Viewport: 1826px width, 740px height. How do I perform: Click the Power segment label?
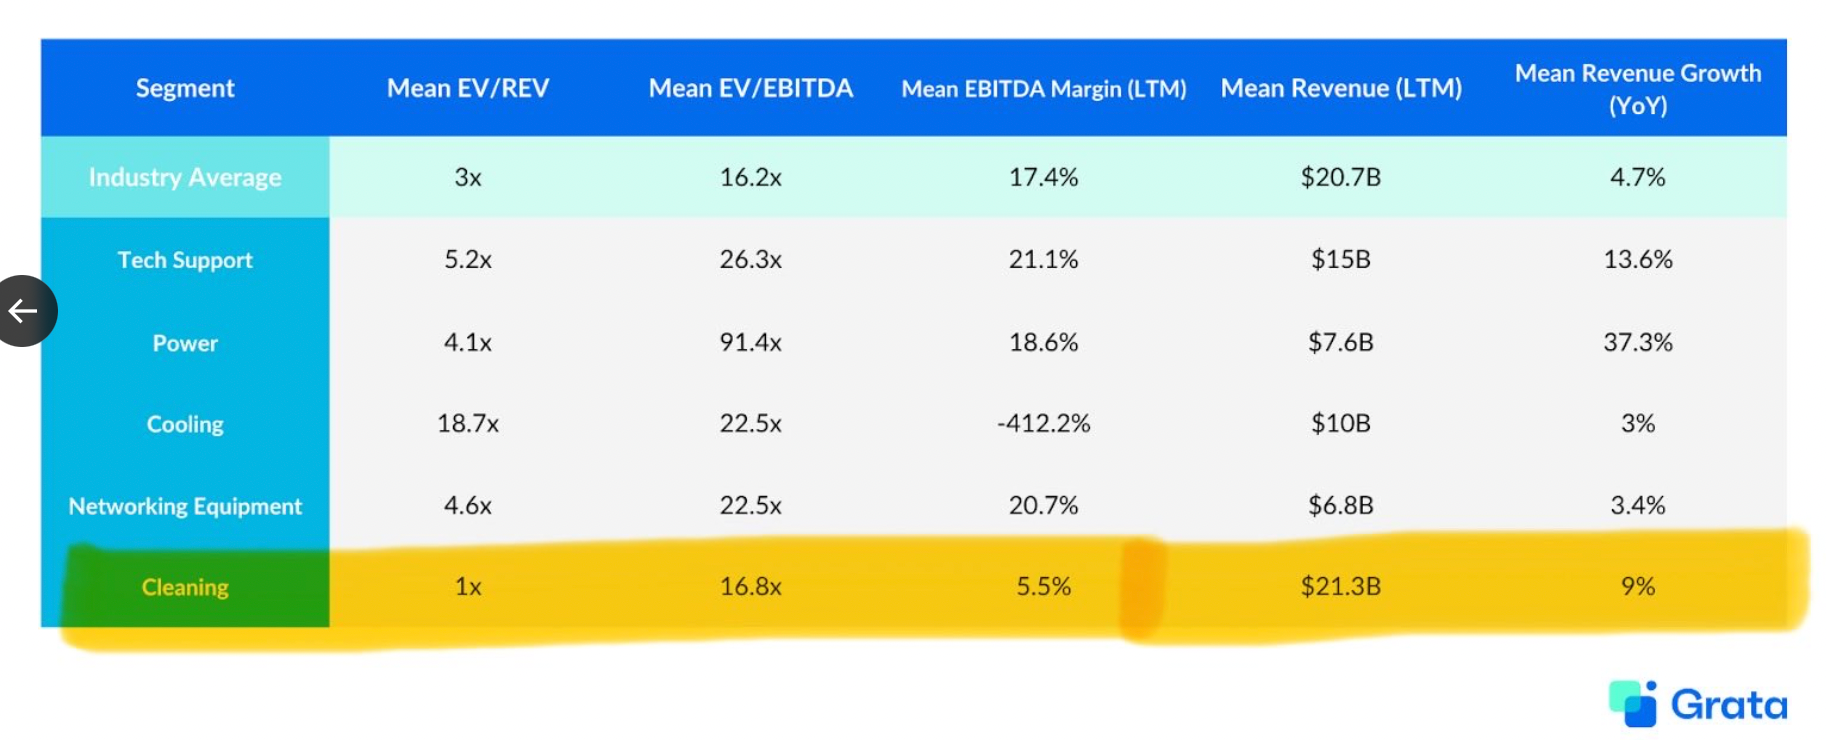[x=185, y=343]
